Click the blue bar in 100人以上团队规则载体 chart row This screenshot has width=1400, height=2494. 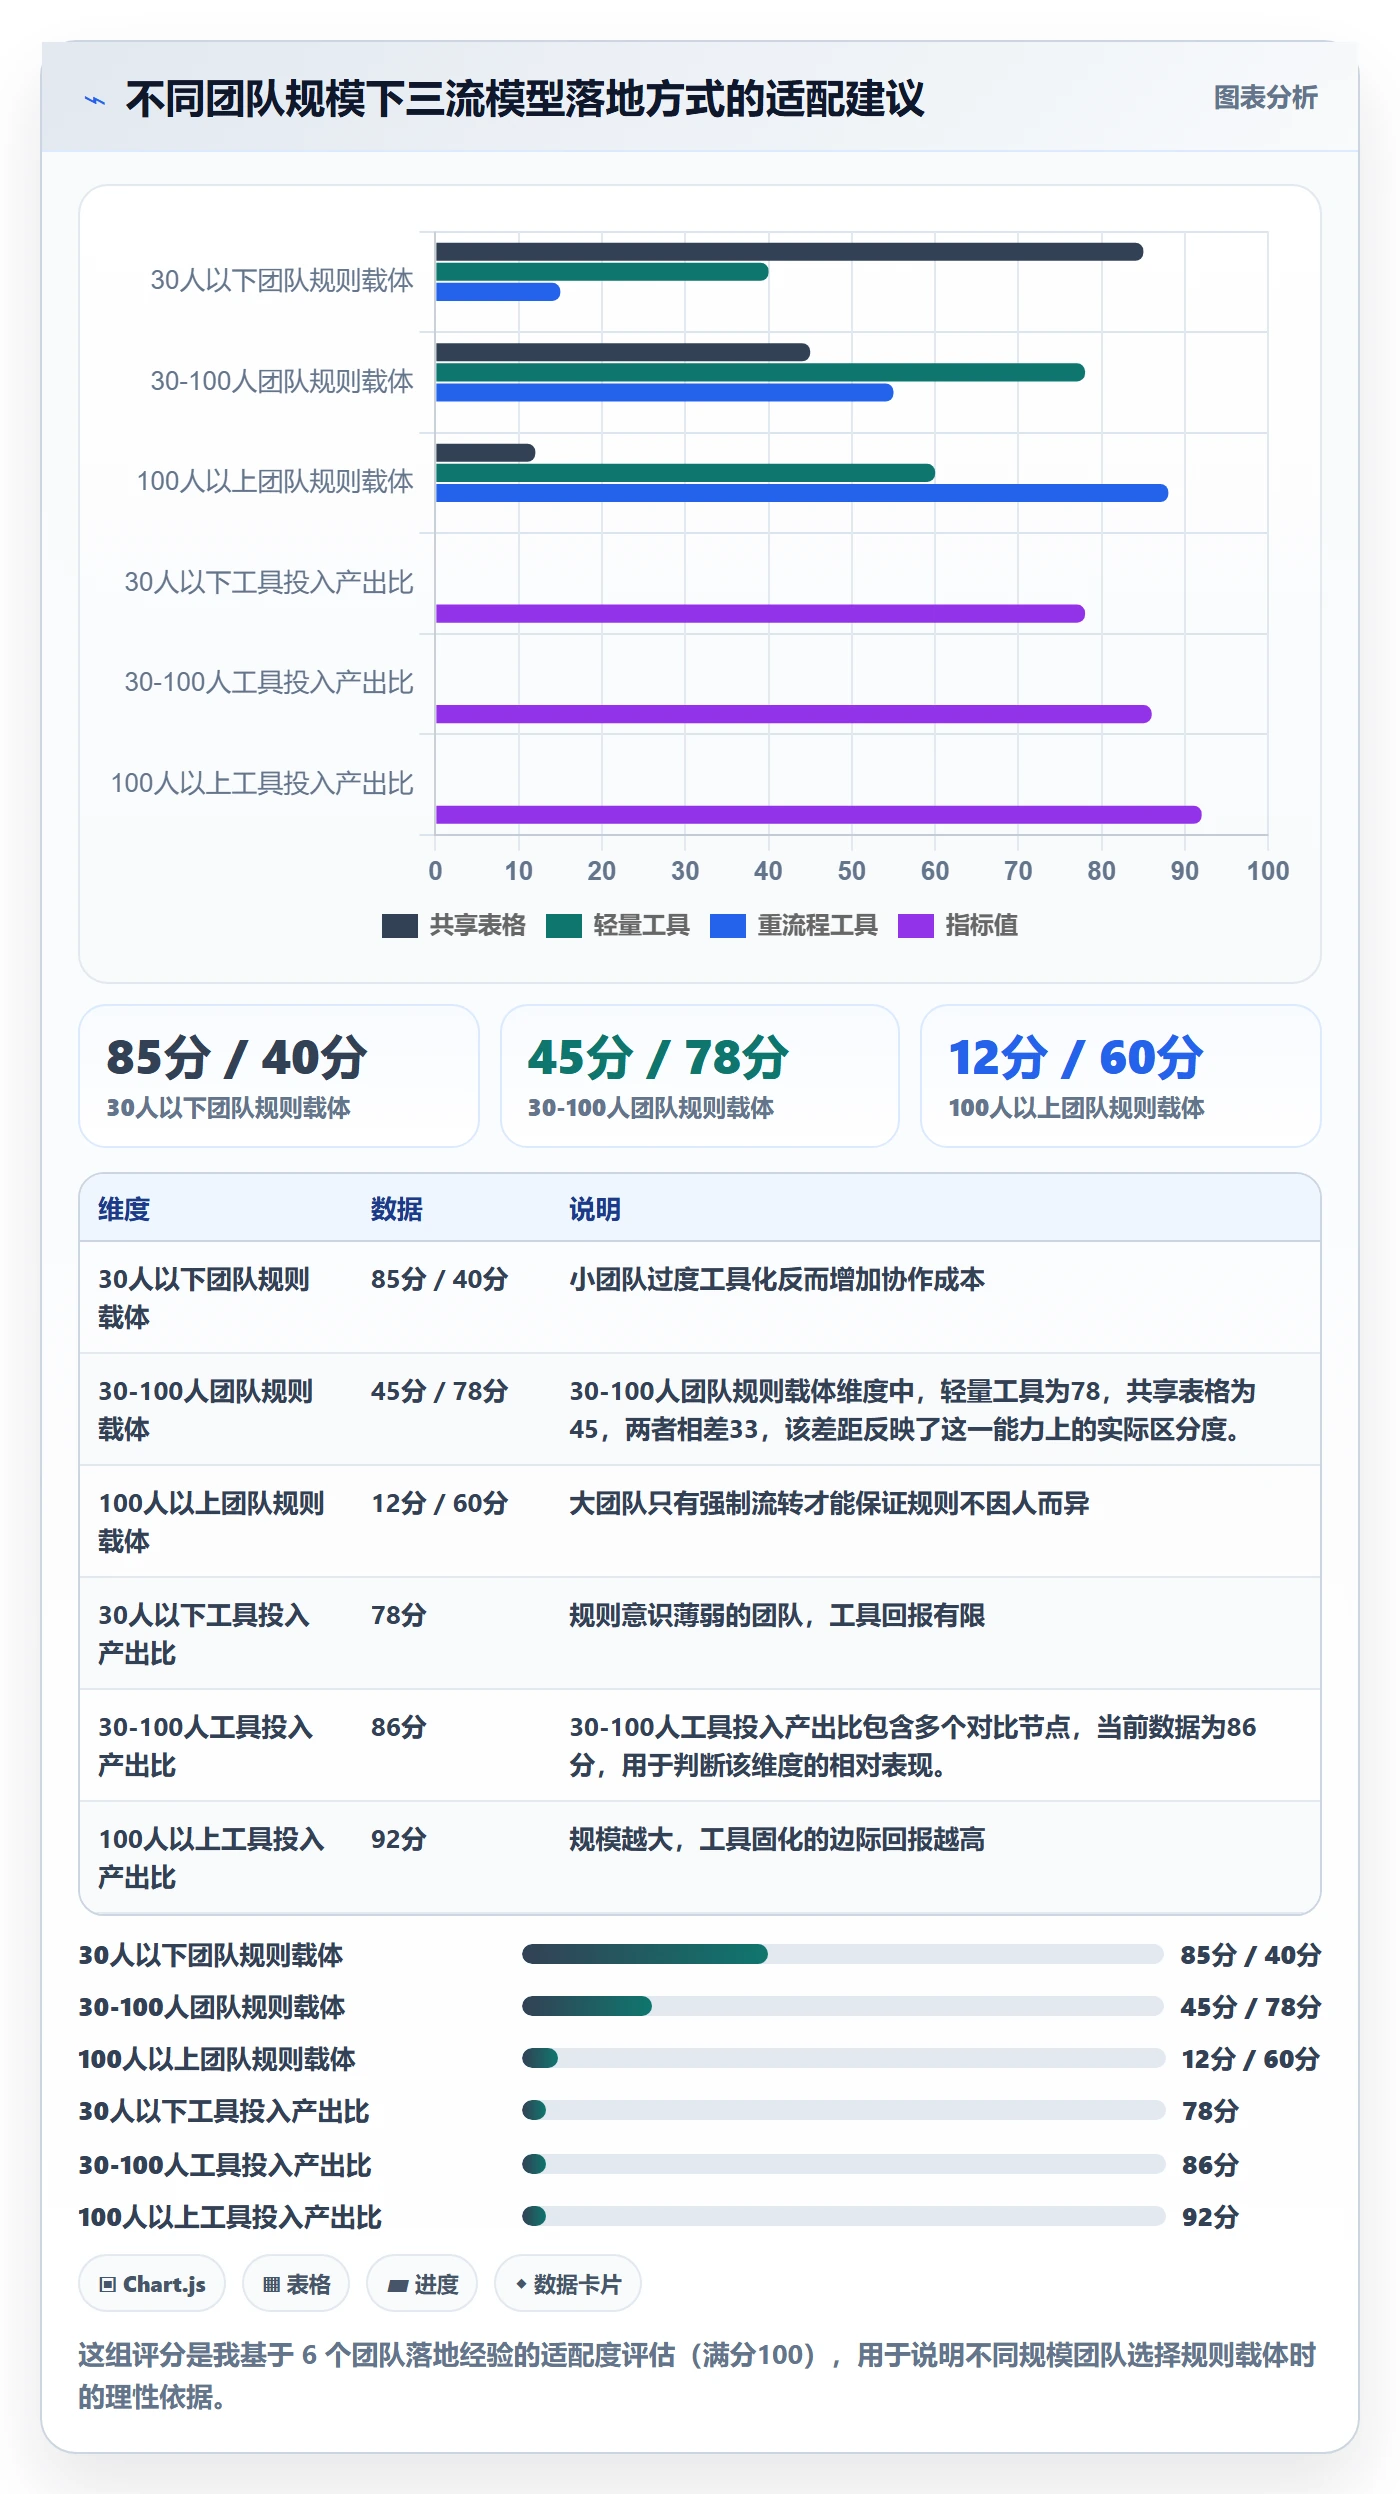[802, 493]
